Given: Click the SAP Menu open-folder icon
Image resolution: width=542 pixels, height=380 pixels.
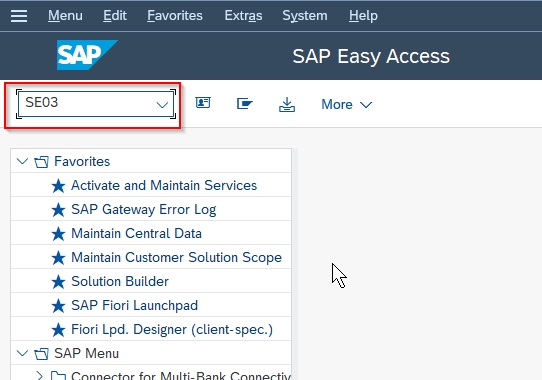Looking at the screenshot, I should coord(41,354).
